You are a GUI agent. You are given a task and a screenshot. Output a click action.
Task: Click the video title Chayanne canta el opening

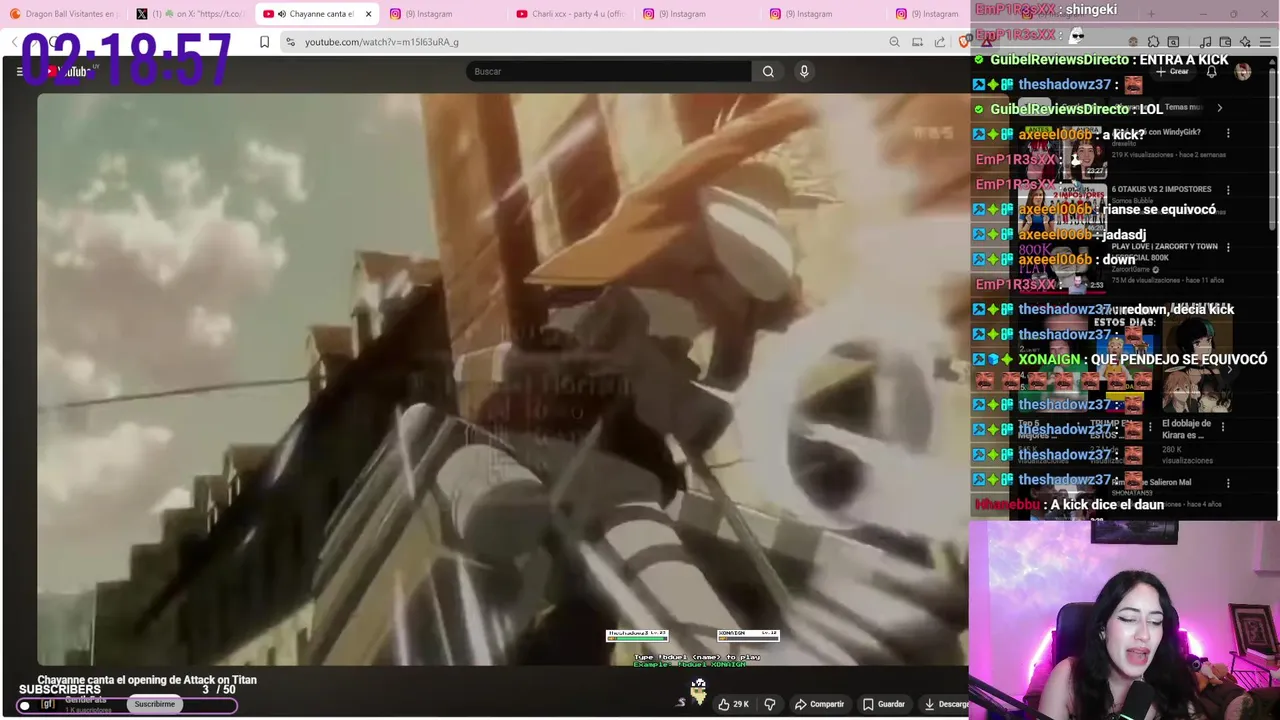[147, 680]
